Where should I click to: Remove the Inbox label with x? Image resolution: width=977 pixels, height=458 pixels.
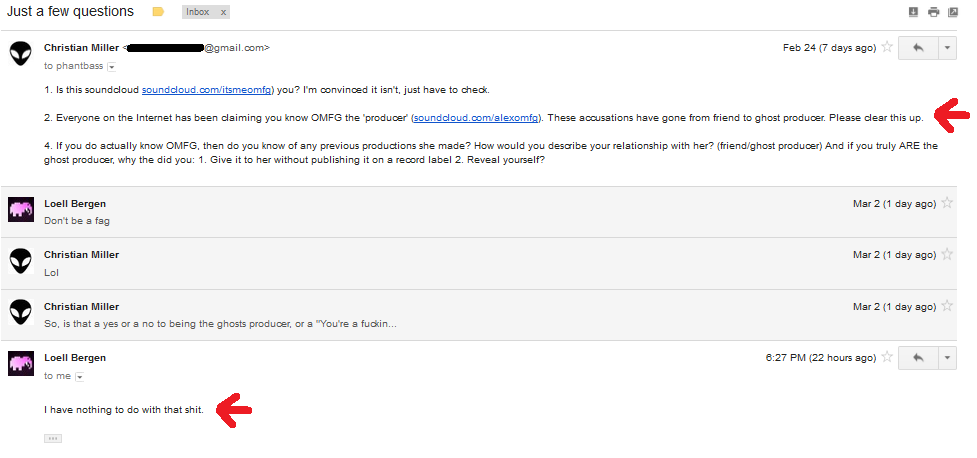[224, 12]
